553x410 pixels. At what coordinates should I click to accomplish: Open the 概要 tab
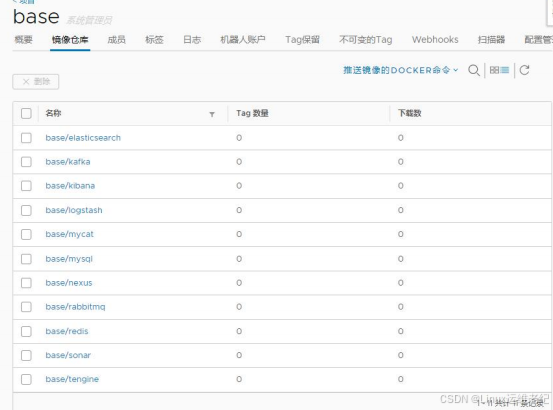coord(24,39)
